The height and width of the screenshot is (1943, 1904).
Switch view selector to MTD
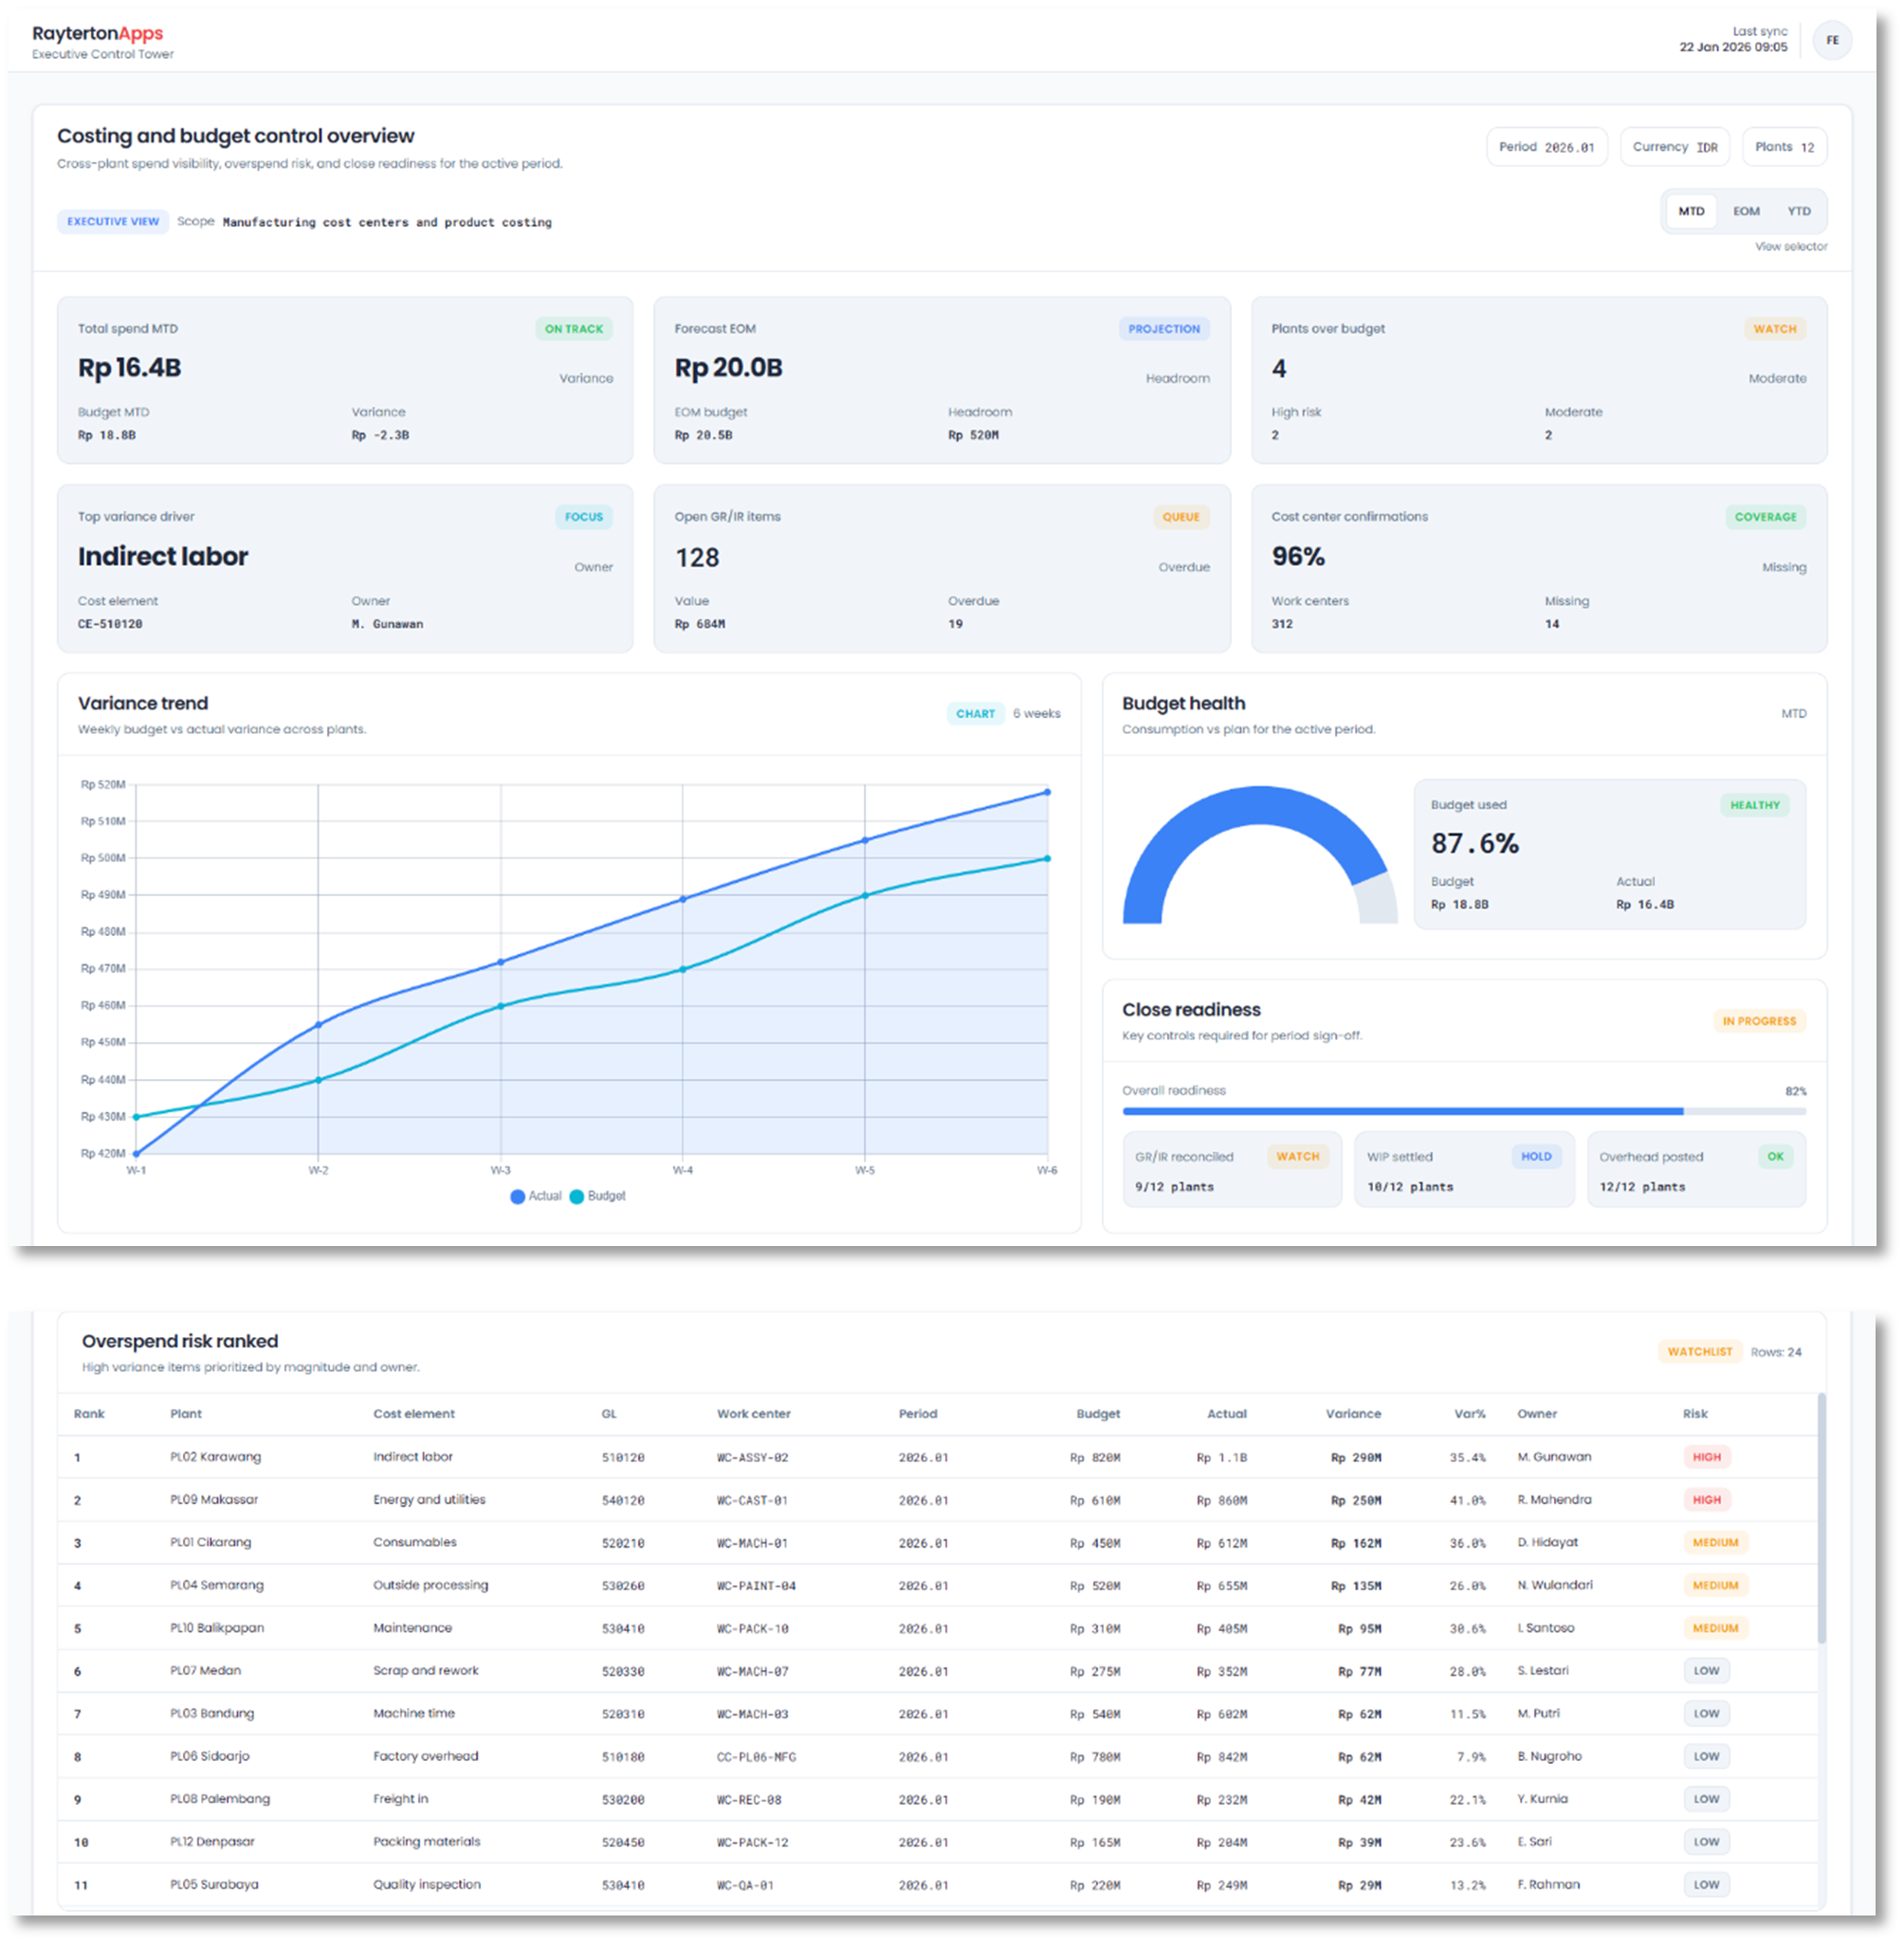coord(1690,211)
